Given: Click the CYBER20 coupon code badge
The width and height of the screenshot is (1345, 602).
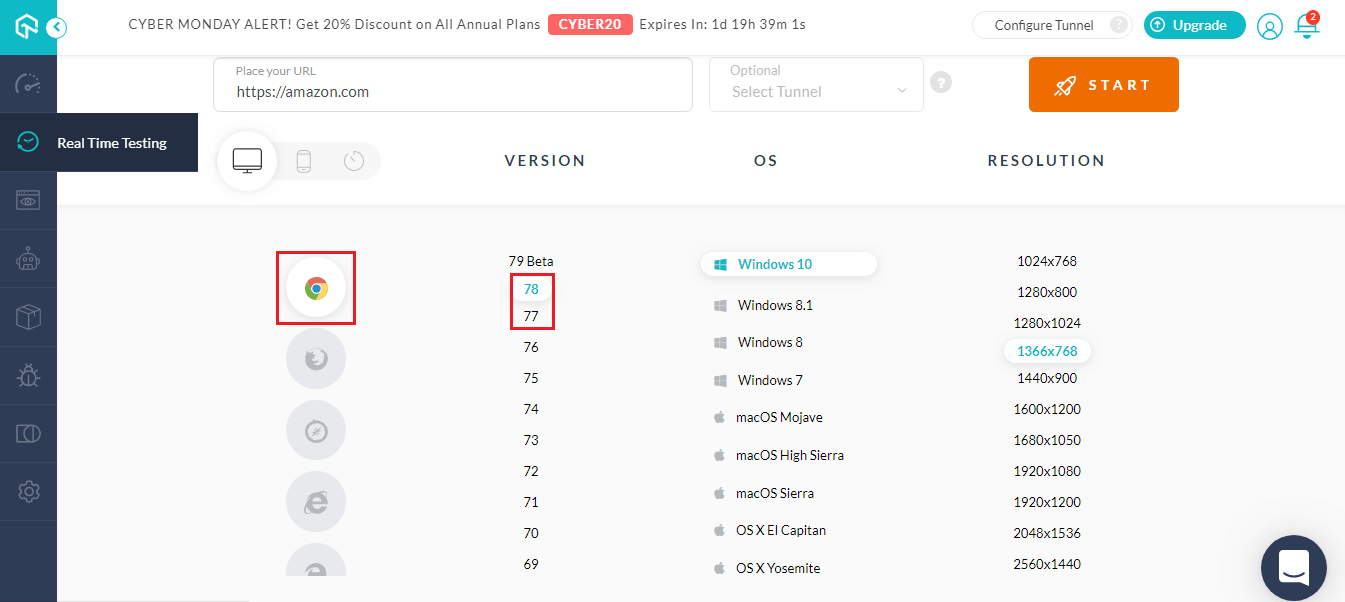Looking at the screenshot, I should 590,24.
